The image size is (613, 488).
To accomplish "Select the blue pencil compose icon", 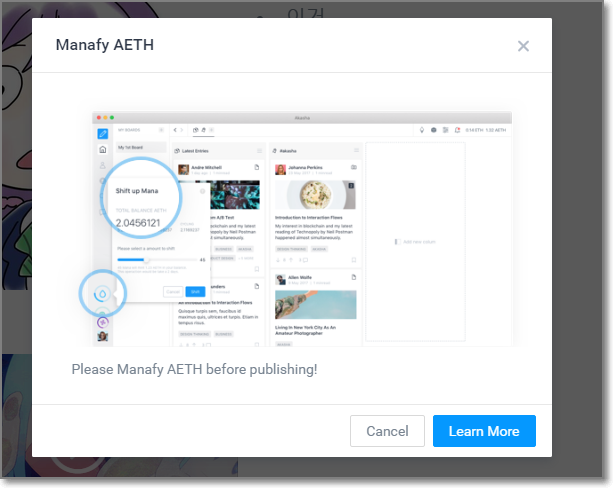I will (103, 134).
